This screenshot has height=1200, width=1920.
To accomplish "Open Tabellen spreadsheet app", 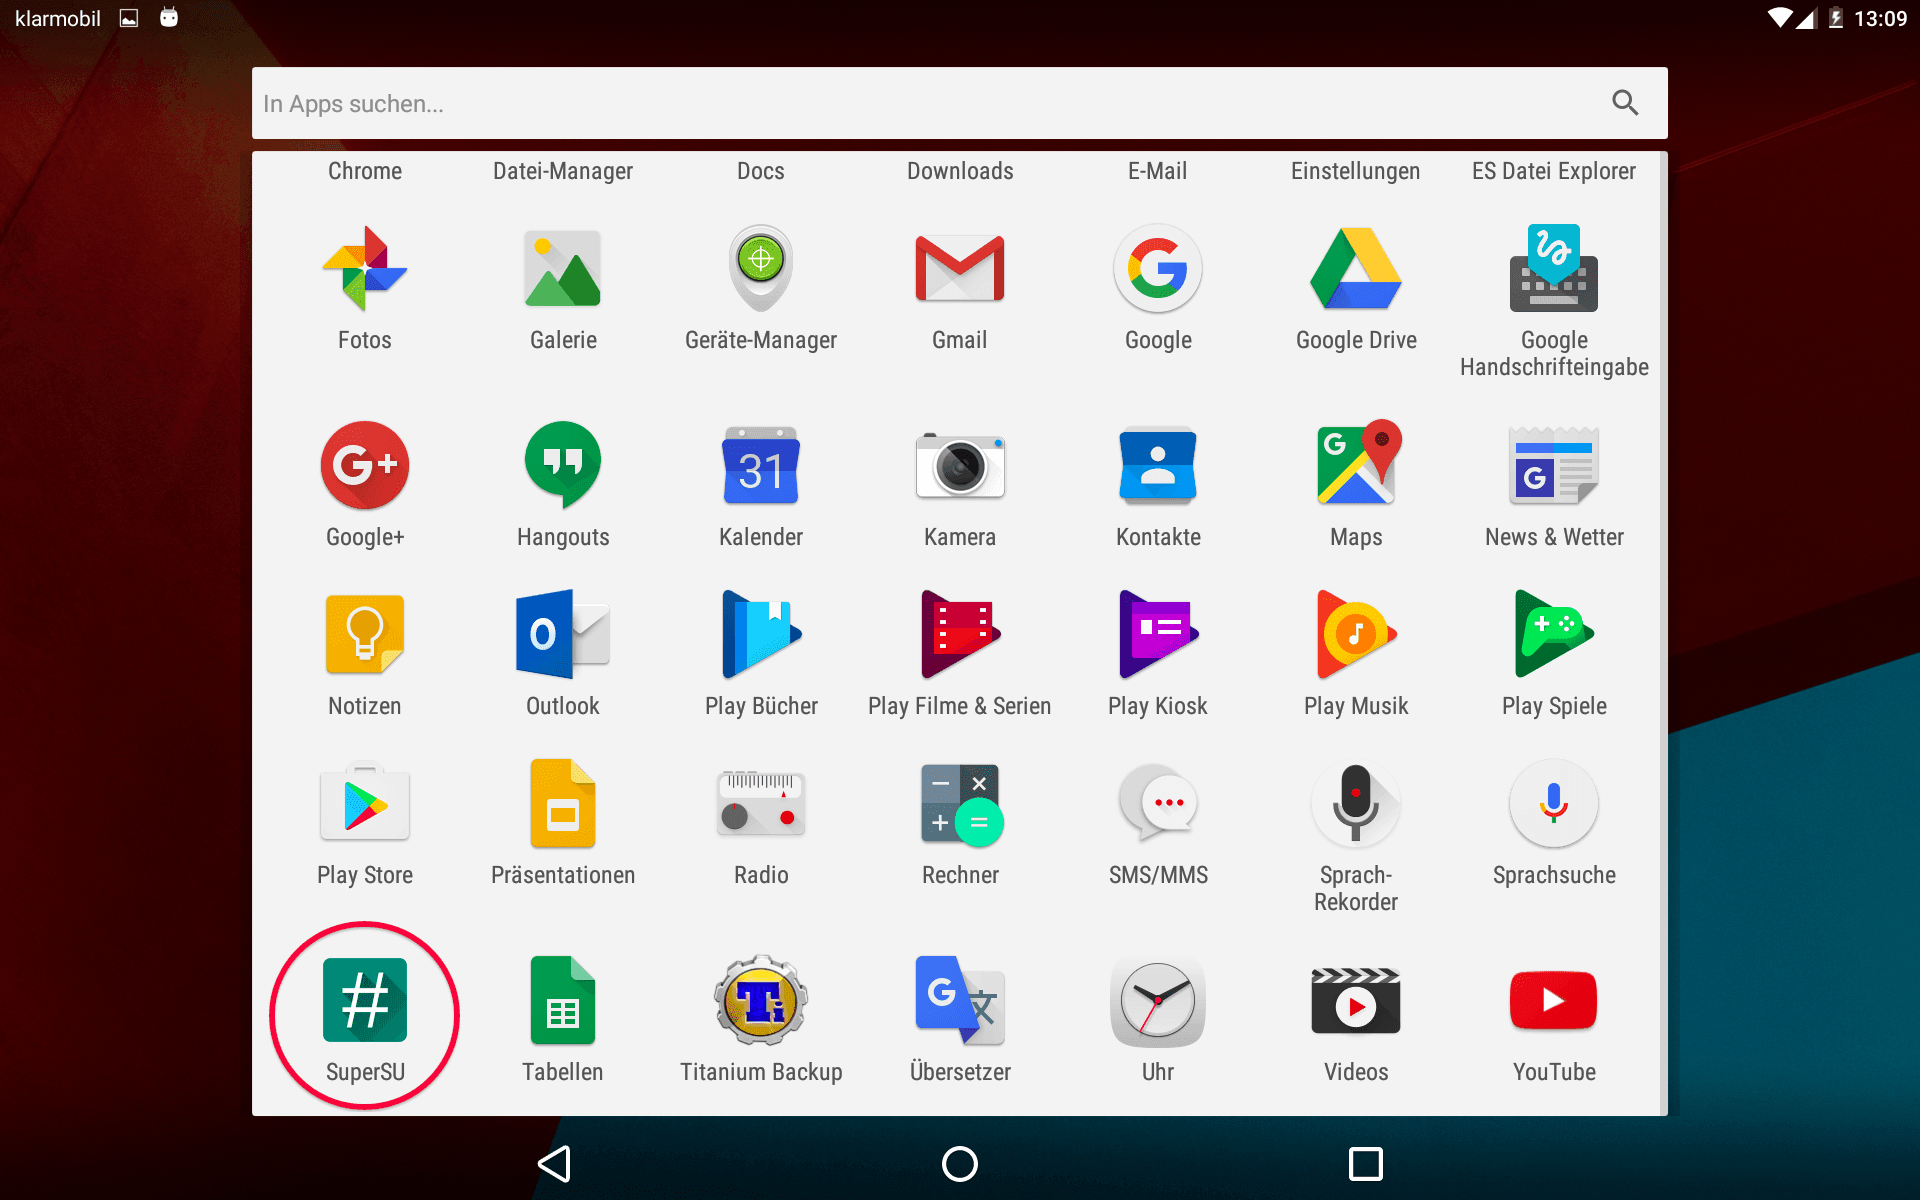I will (x=563, y=1001).
